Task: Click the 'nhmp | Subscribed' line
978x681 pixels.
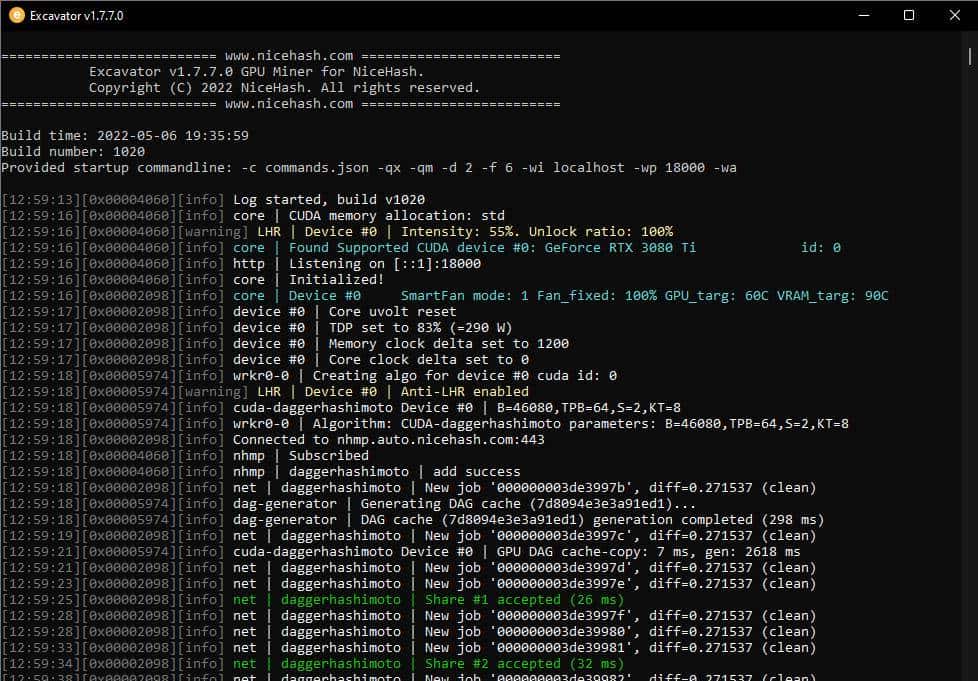Action: (185, 455)
